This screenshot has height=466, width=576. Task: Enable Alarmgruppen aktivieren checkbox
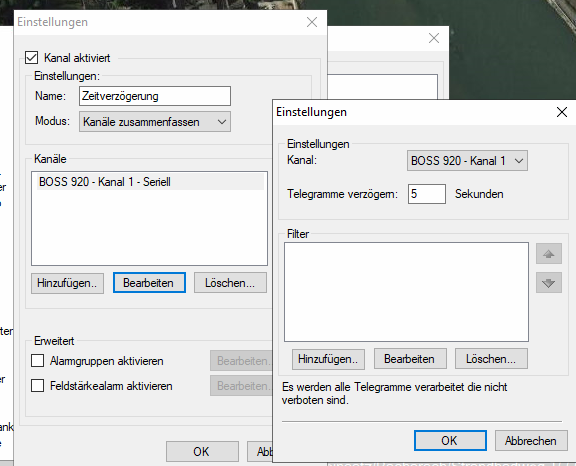coord(37,361)
